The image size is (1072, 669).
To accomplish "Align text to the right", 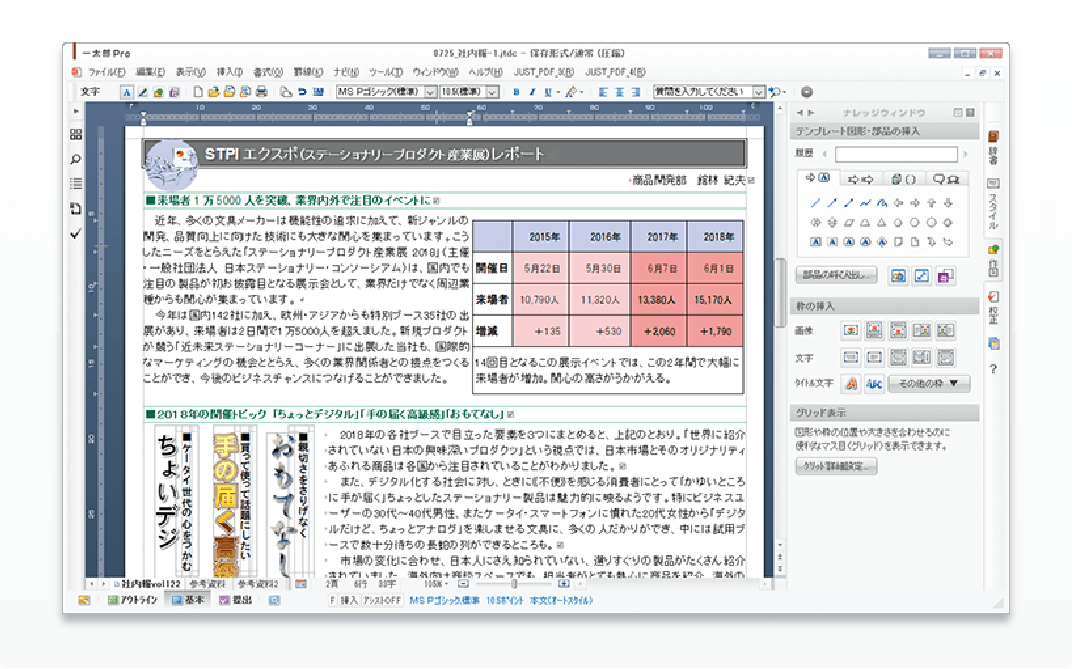I will tap(636, 92).
